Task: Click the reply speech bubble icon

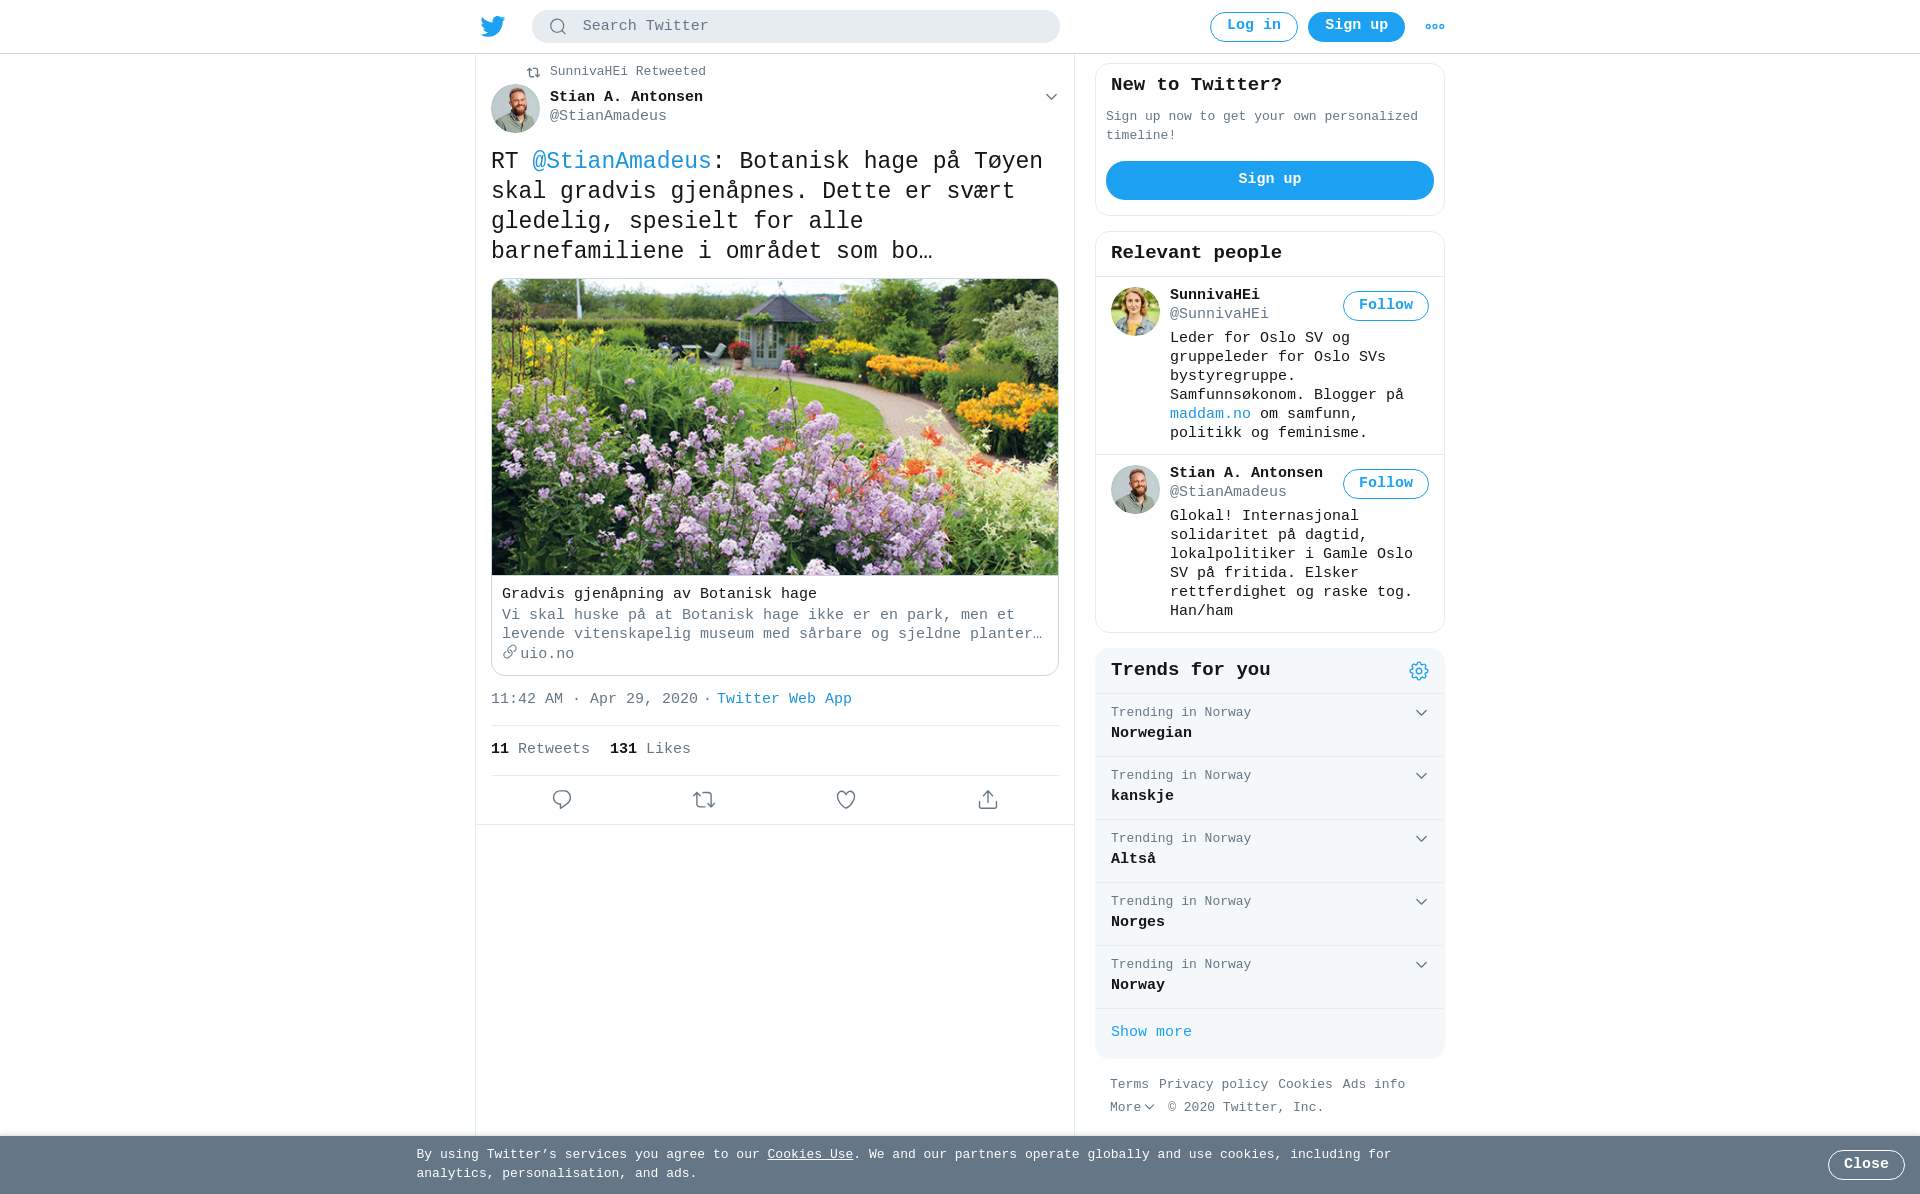Action: 562,799
